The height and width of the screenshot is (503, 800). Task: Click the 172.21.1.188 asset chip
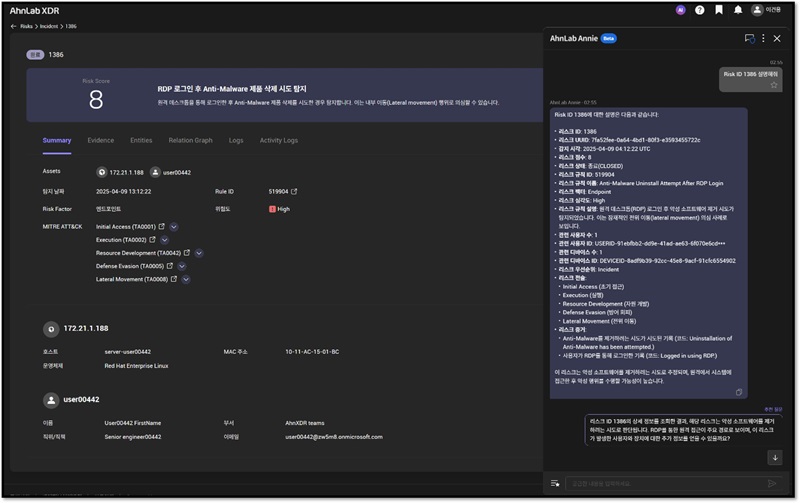tap(120, 172)
